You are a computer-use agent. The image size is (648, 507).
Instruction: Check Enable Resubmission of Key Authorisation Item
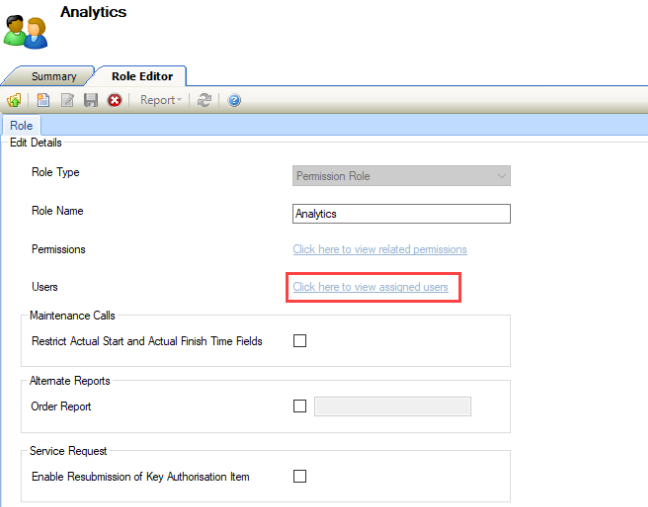point(300,476)
